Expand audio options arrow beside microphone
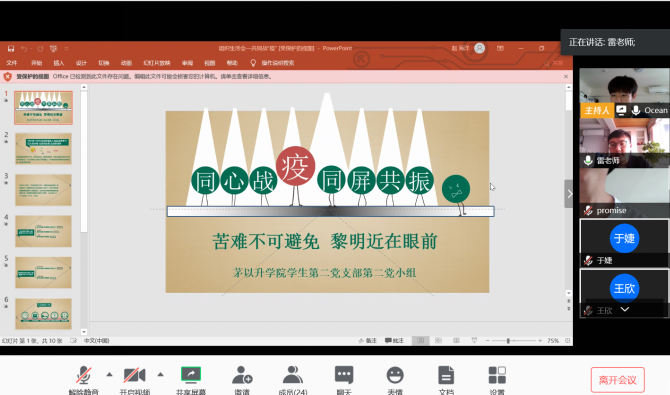Screen dimensions: 670x395 109,374
